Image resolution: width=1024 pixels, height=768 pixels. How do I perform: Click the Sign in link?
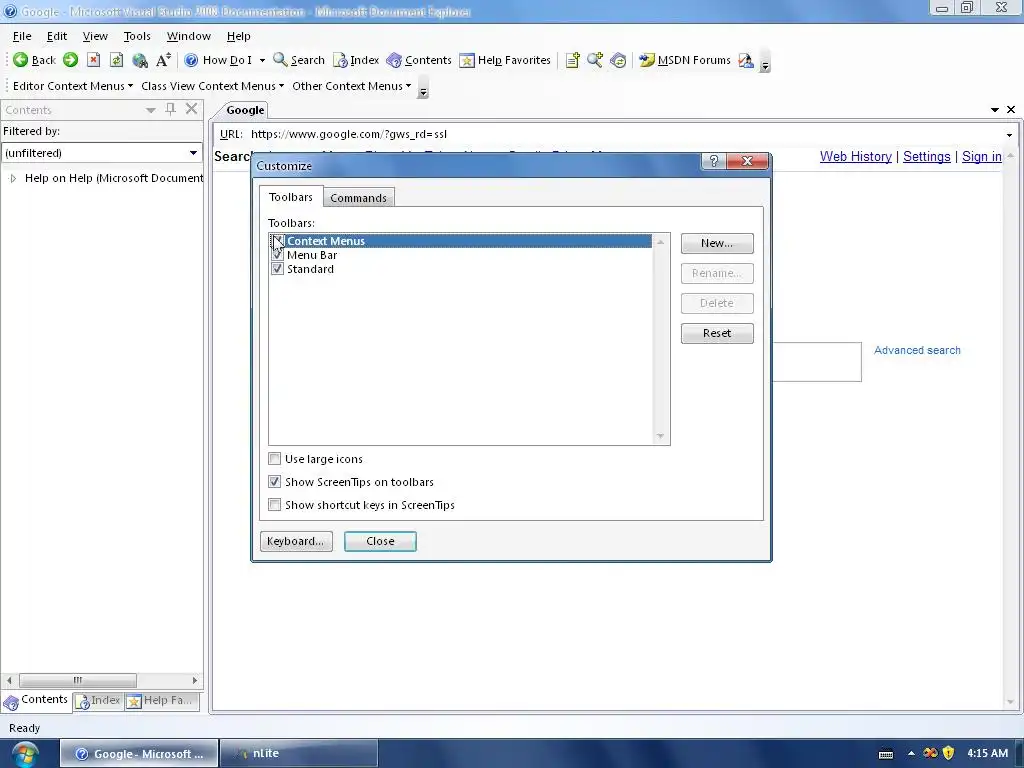(982, 157)
